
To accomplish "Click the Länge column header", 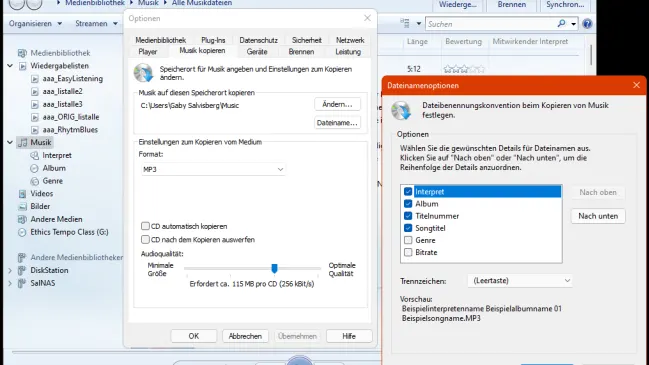I will tap(417, 41).
